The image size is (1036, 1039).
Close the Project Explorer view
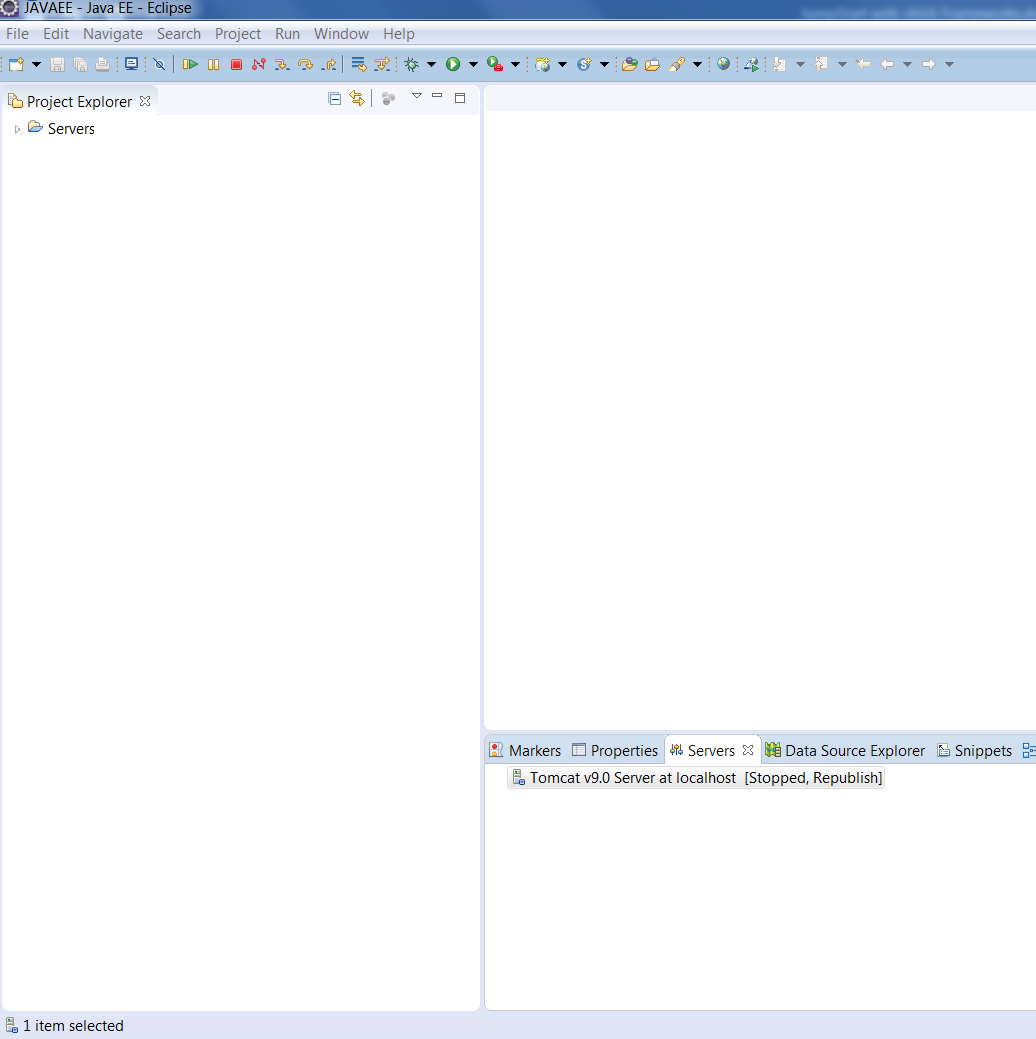pyautogui.click(x=145, y=101)
